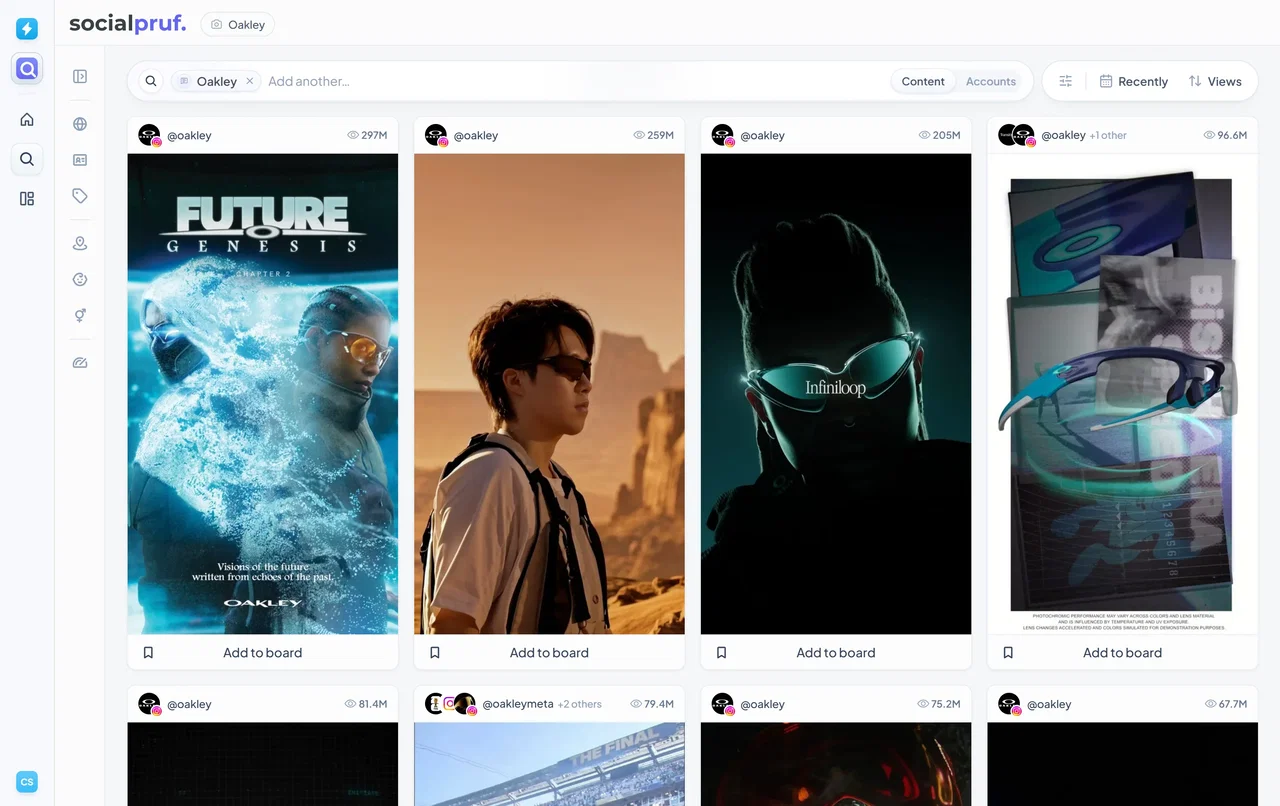The height and width of the screenshot is (806, 1280).
Task: Open the globe filter icon
Action: point(80,124)
